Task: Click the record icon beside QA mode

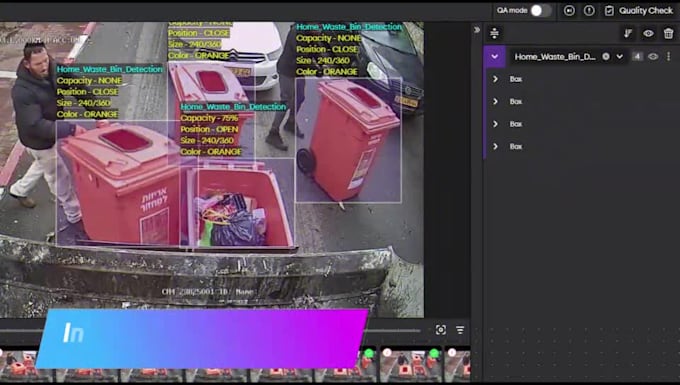Action: coord(569,10)
